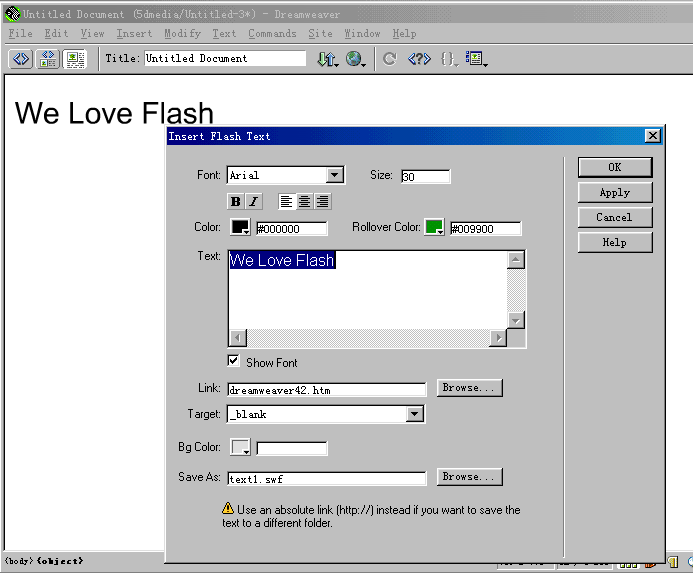Screen dimensions: 693x573
Task: Switch to Design View
Action: click(75, 58)
